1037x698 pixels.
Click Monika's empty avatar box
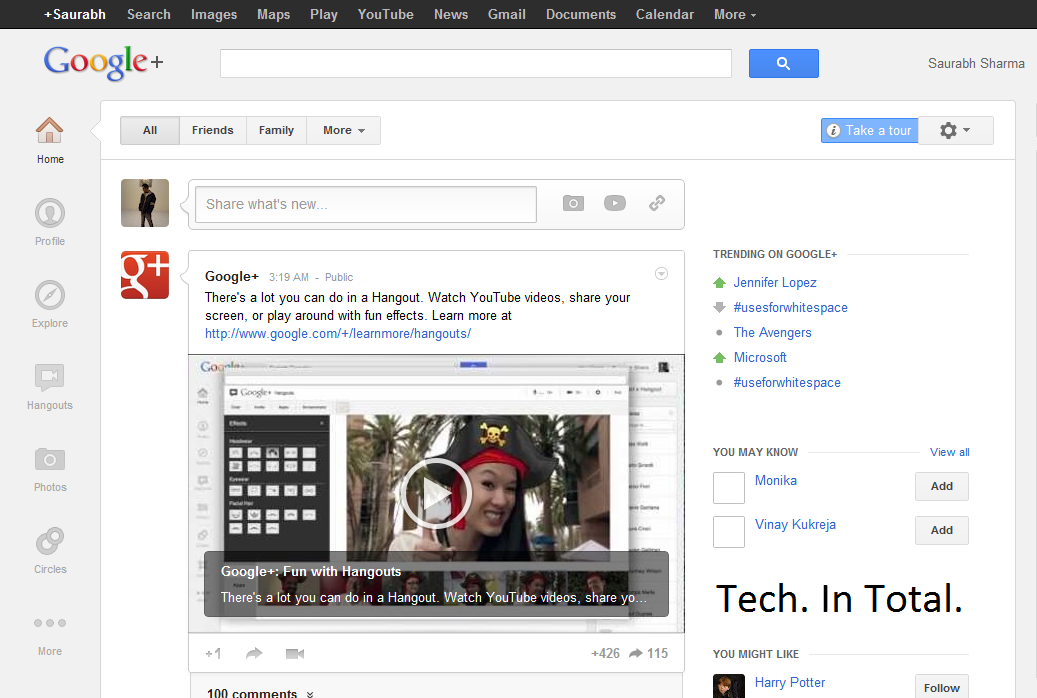(729, 488)
